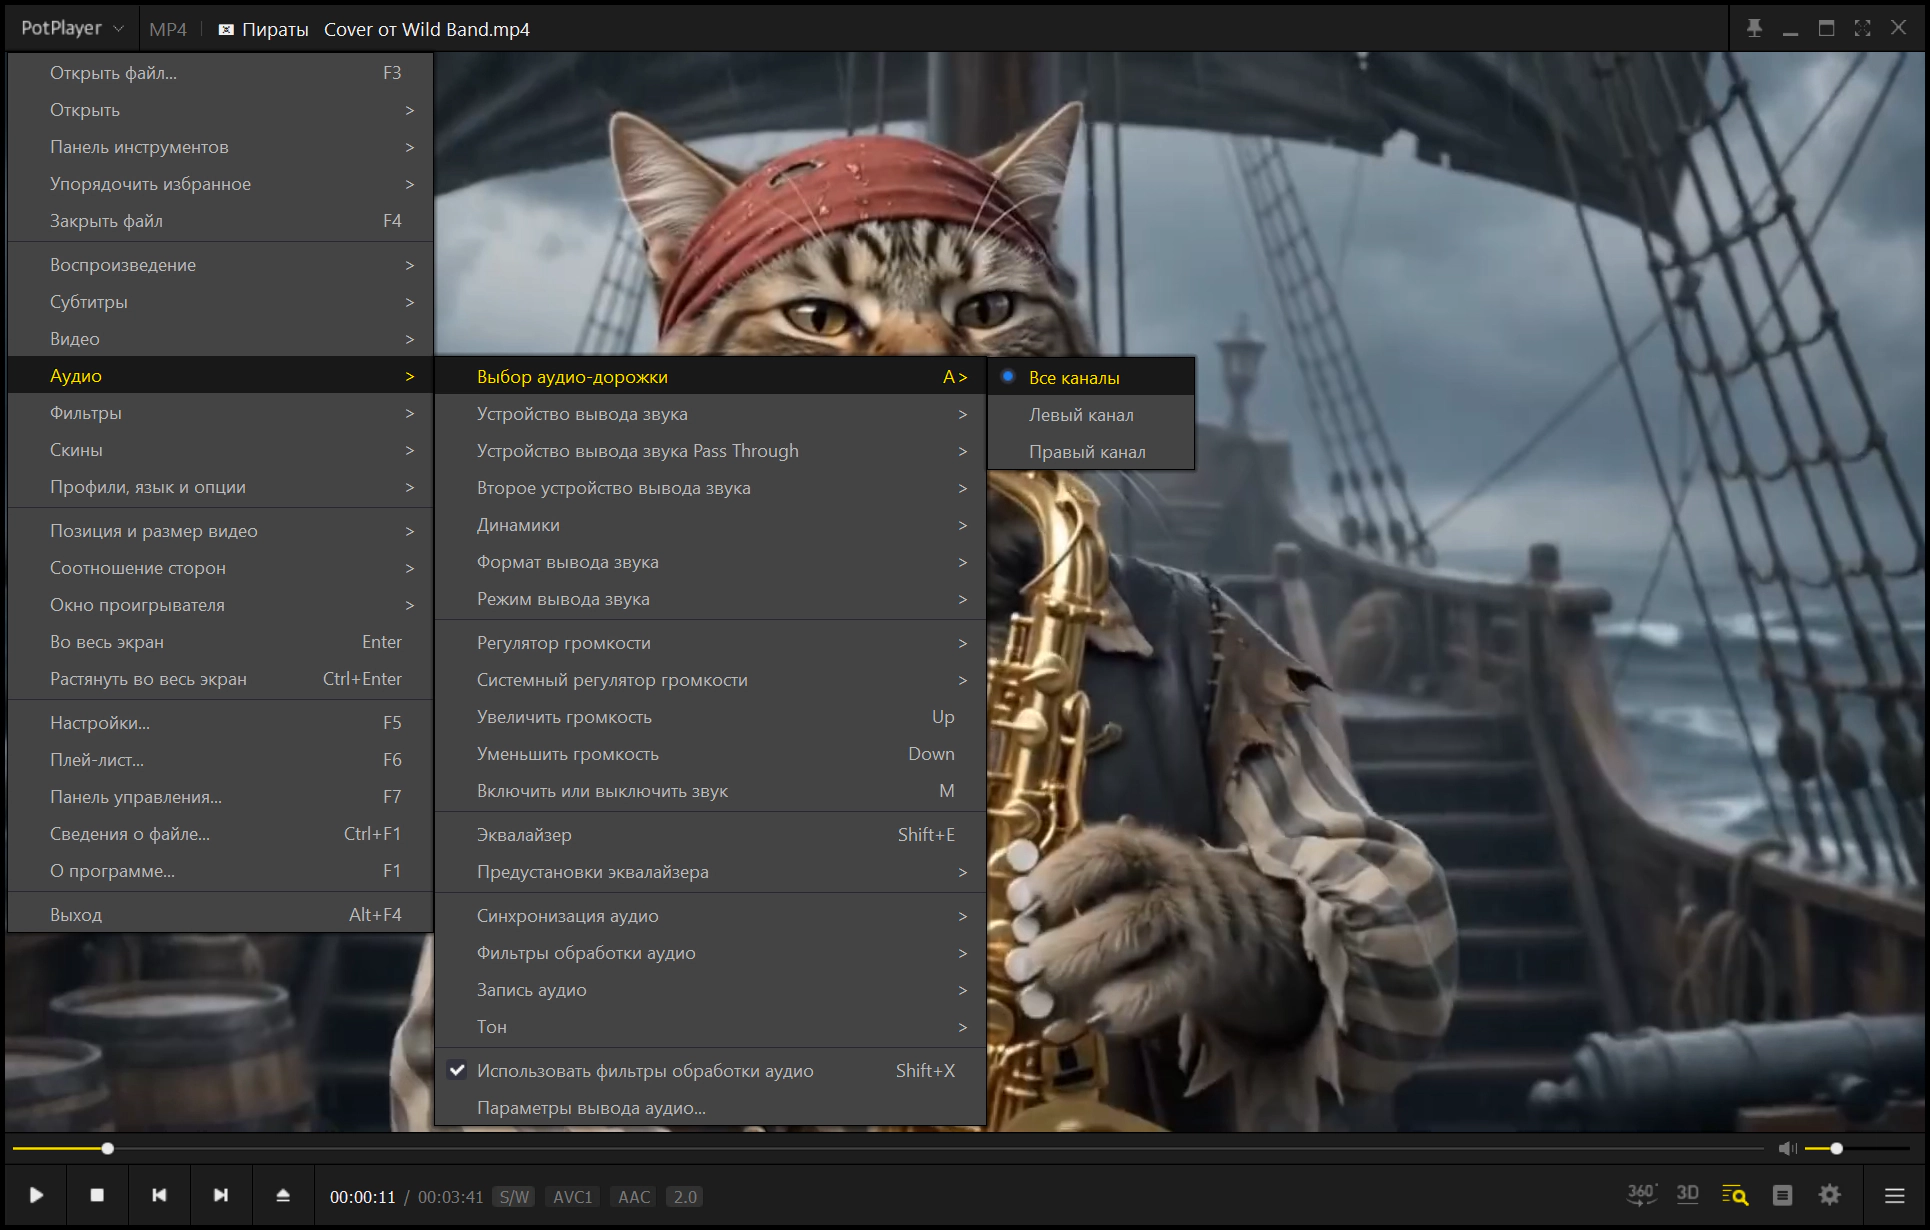1930x1230 pixels.
Task: Click the Eject open-file icon
Action: coord(283,1195)
